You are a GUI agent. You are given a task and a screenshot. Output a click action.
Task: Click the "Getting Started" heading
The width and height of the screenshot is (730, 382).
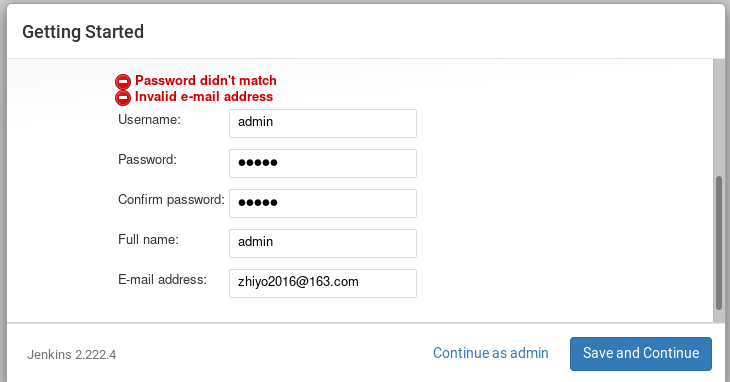point(83,32)
